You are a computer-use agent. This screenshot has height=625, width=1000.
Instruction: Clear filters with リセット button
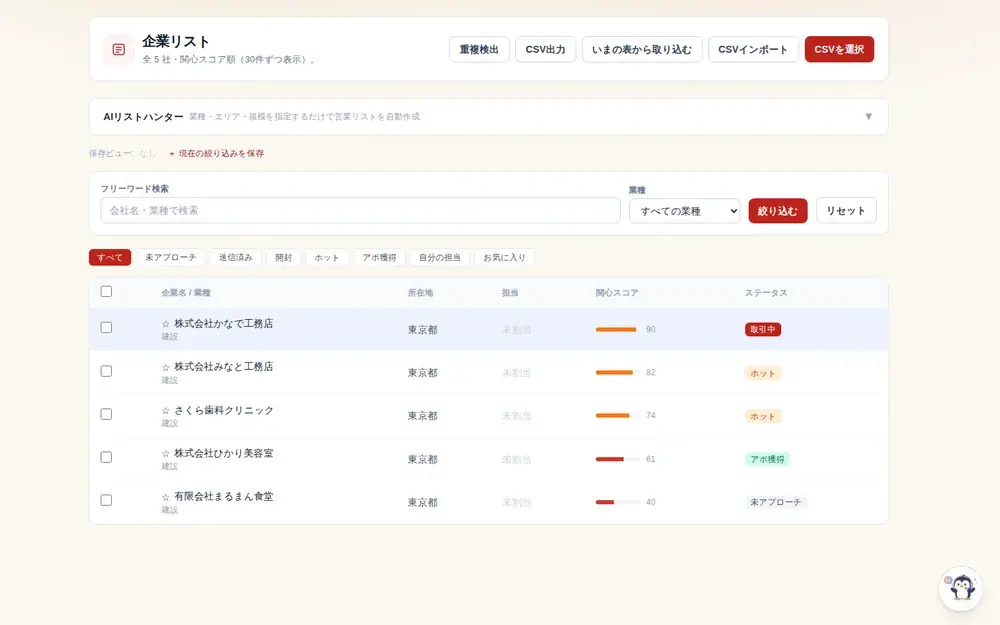click(846, 210)
